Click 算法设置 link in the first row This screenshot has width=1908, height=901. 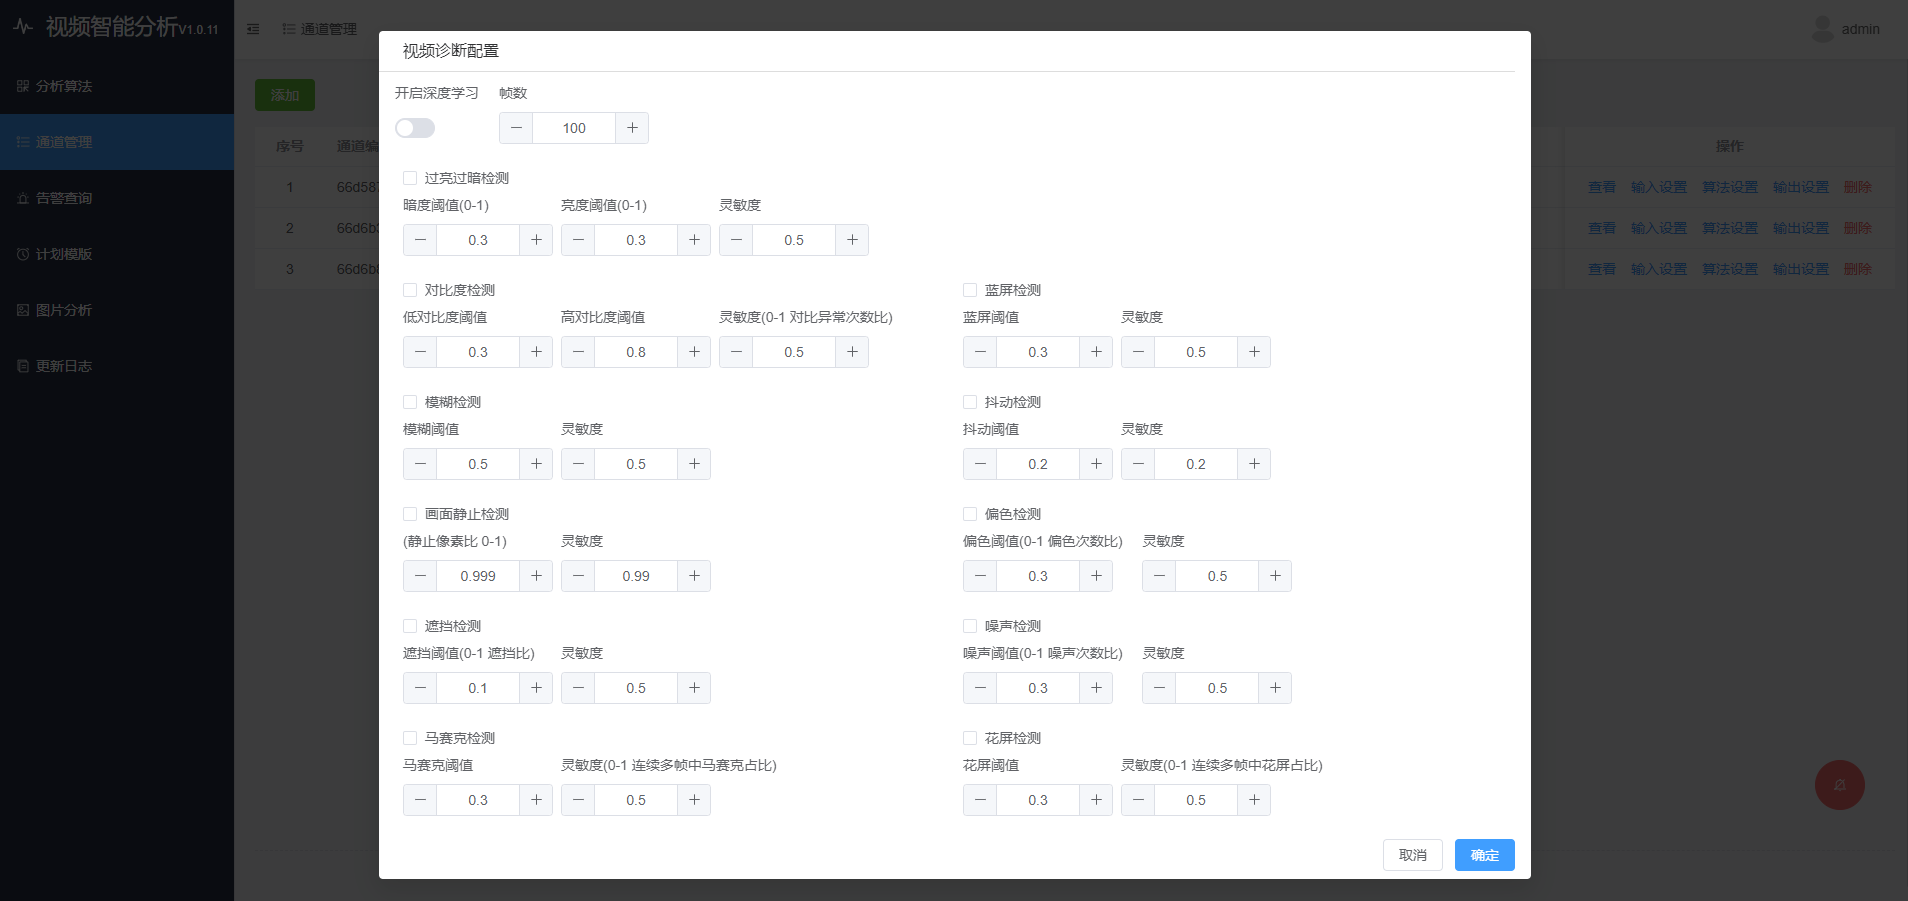[1730, 187]
